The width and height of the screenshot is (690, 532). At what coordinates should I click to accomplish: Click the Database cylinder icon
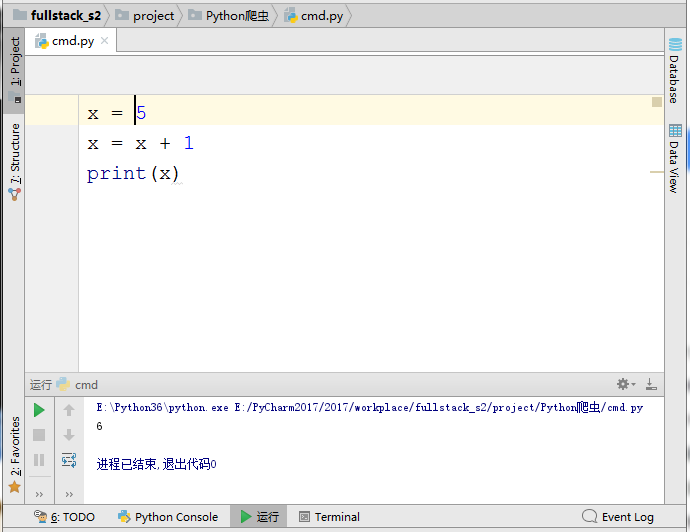tap(675, 45)
